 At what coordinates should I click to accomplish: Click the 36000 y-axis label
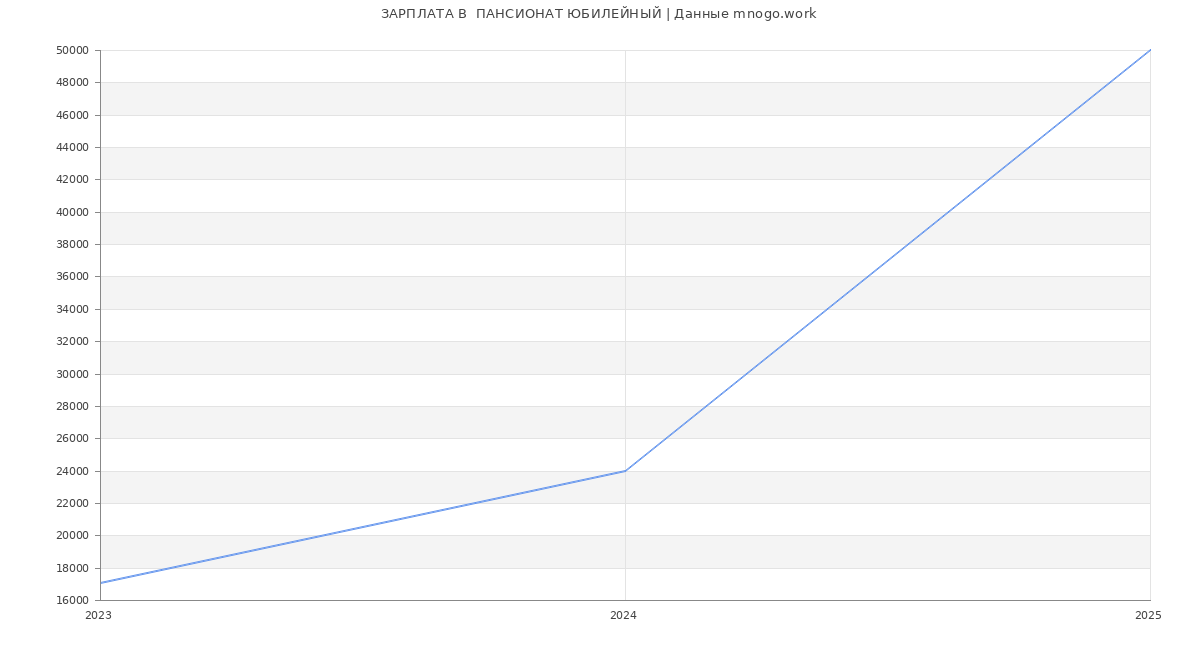click(x=72, y=277)
